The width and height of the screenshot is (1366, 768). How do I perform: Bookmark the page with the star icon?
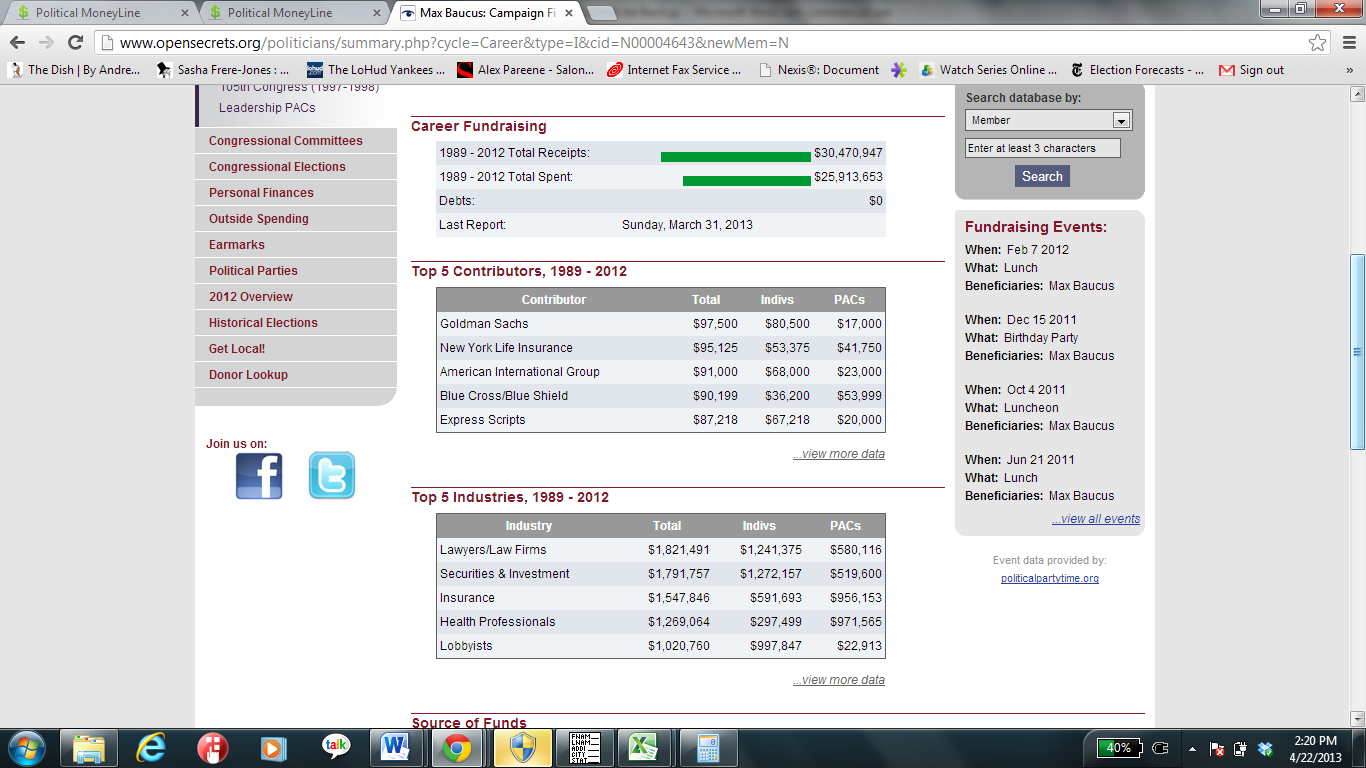tap(1318, 43)
